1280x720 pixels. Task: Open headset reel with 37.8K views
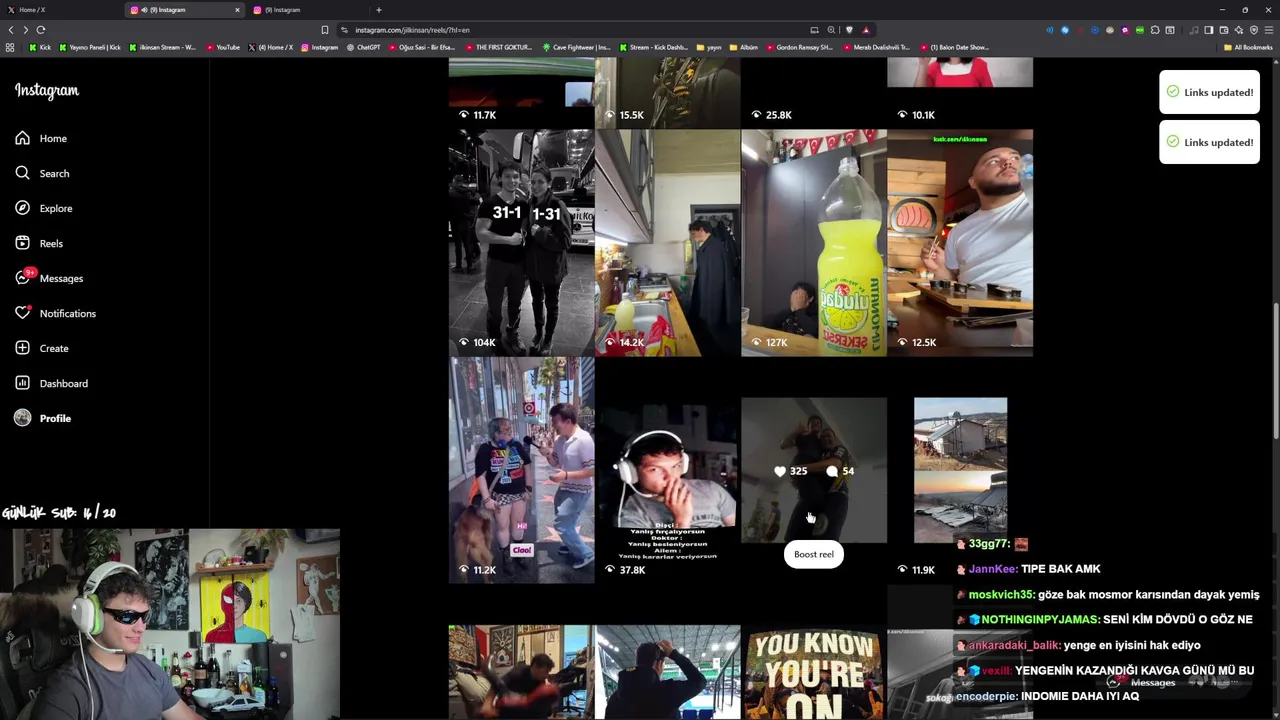(667, 470)
